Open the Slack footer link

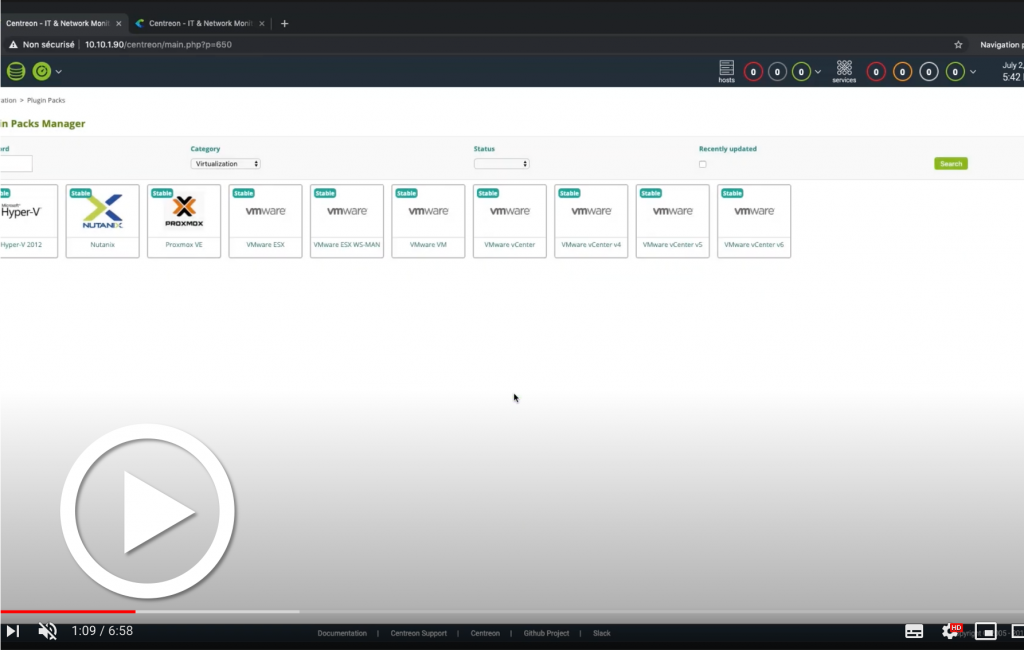pyautogui.click(x=601, y=634)
